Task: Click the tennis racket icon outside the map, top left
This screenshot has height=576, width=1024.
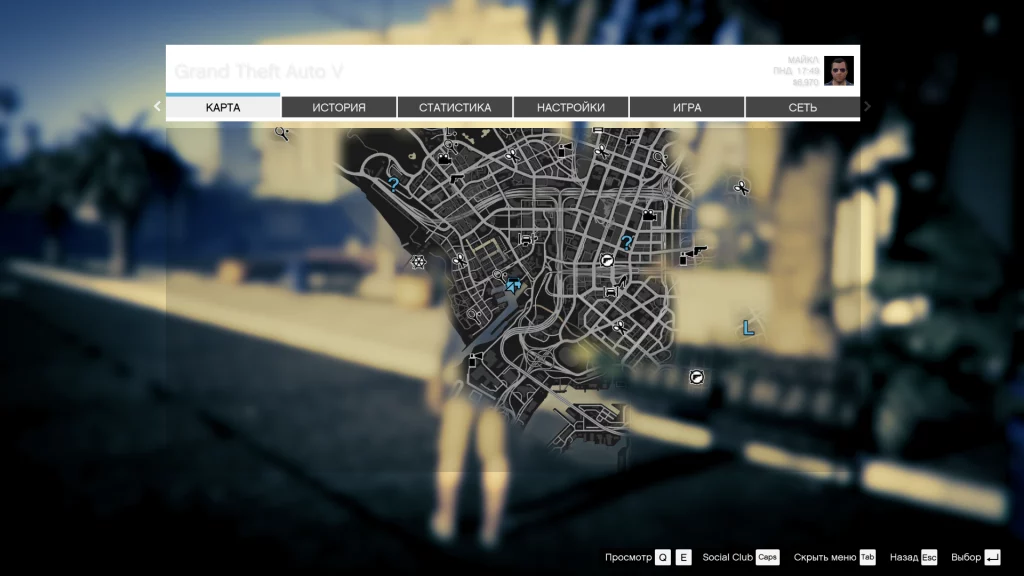Action: coord(282,134)
